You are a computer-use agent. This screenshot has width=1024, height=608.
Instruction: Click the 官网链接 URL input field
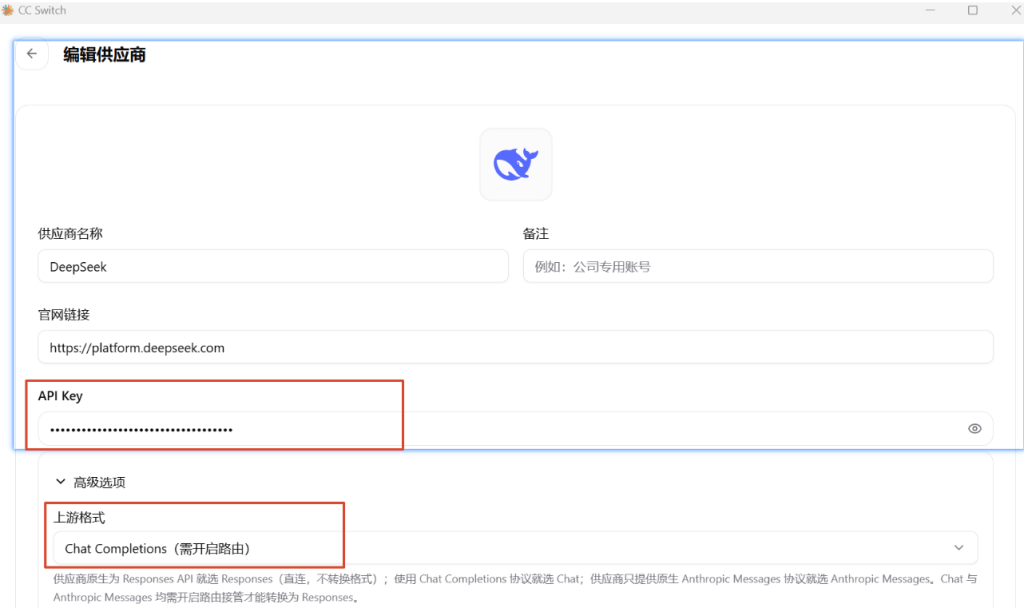[x=515, y=347]
